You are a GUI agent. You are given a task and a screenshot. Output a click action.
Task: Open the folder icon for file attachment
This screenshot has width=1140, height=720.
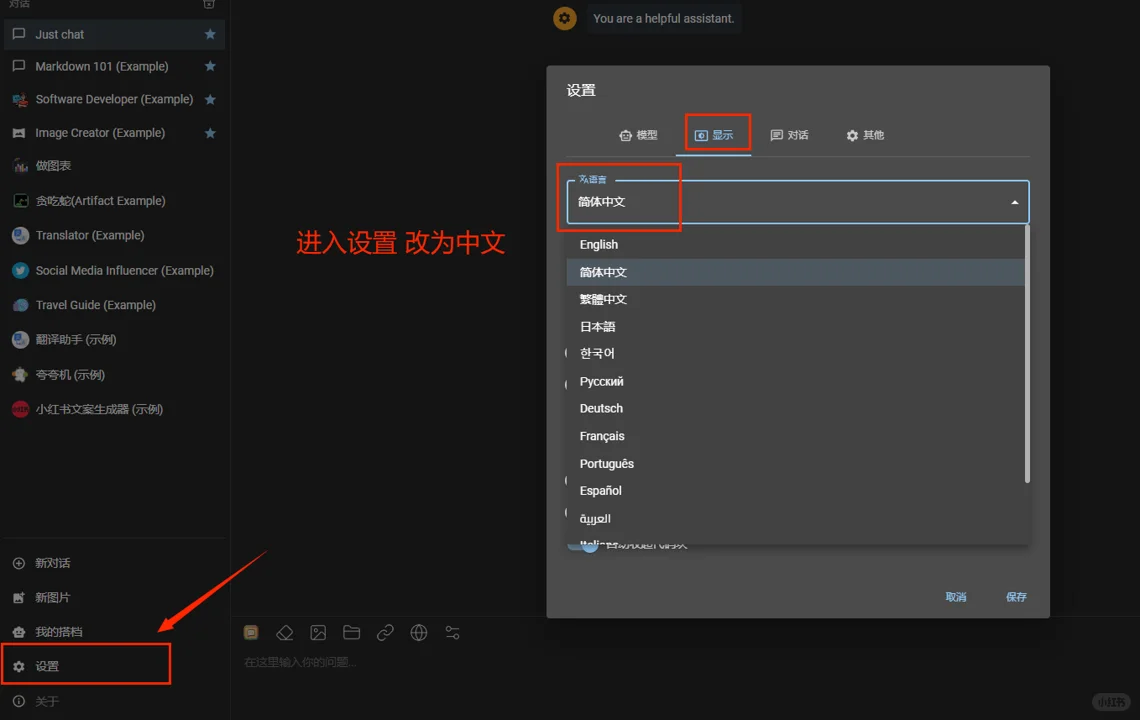[x=351, y=632]
